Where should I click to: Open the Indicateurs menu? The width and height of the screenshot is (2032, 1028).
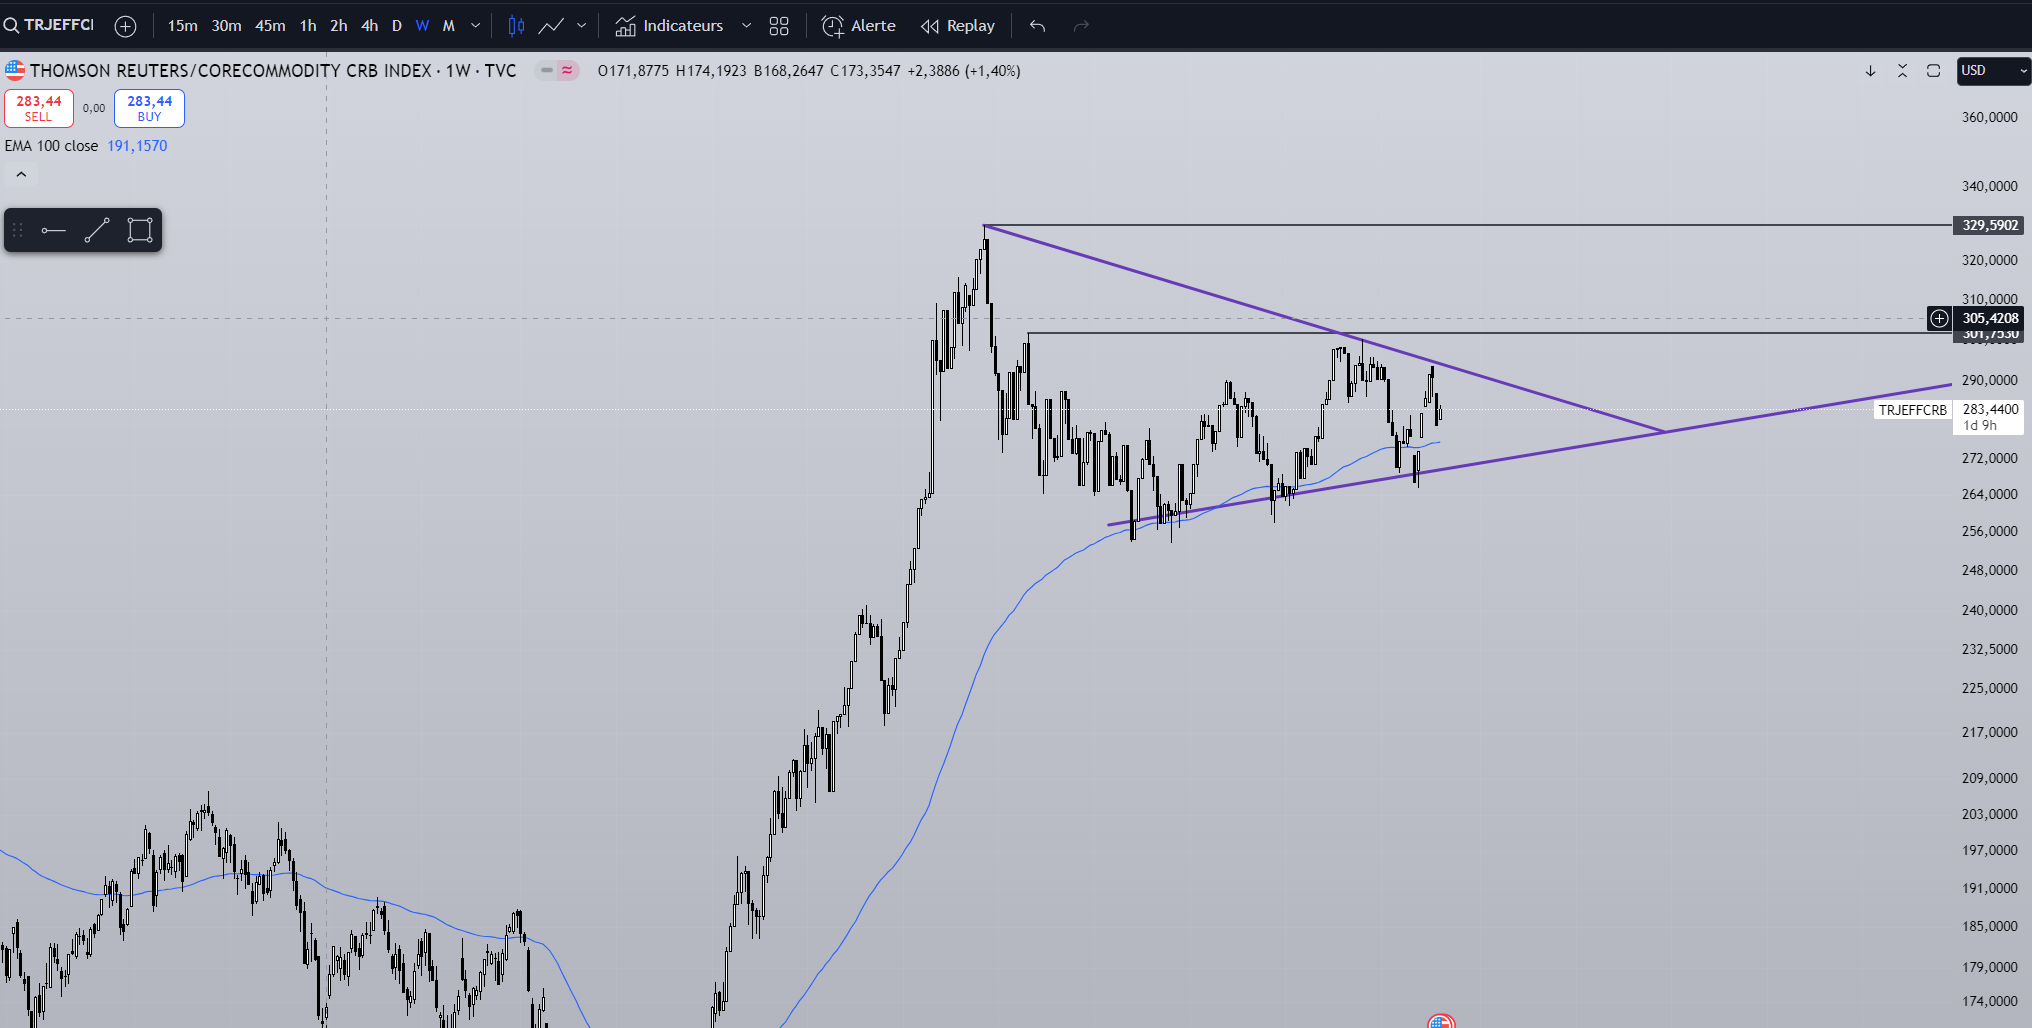coord(669,26)
